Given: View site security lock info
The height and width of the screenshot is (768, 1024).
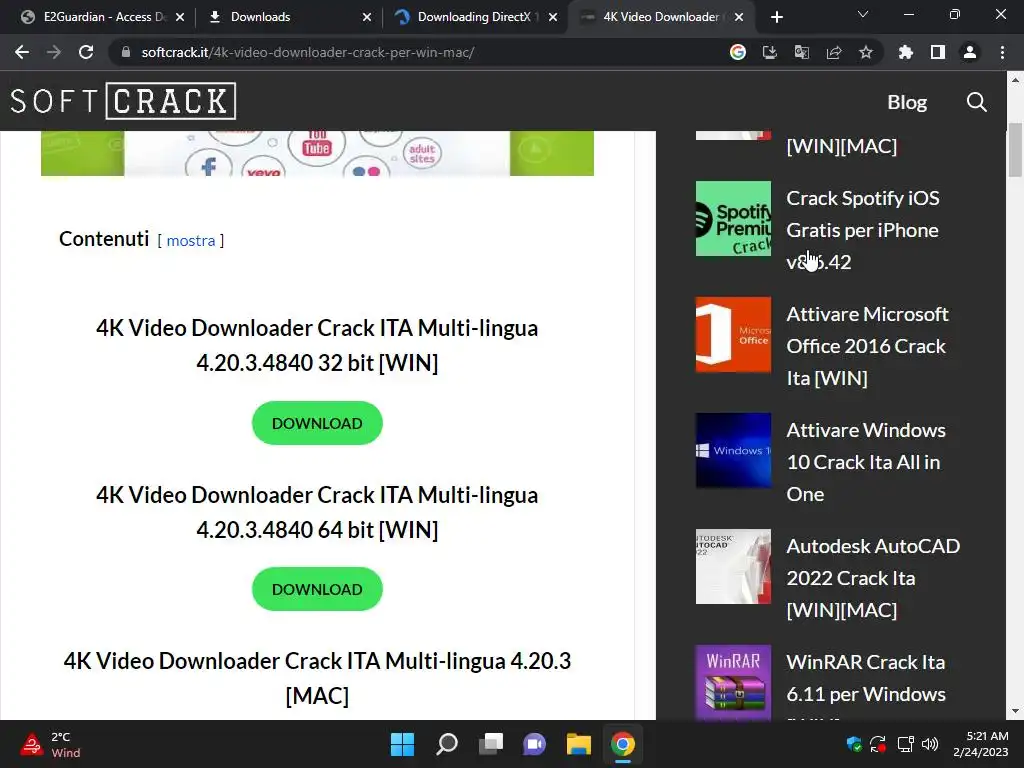Looking at the screenshot, I should [126, 52].
